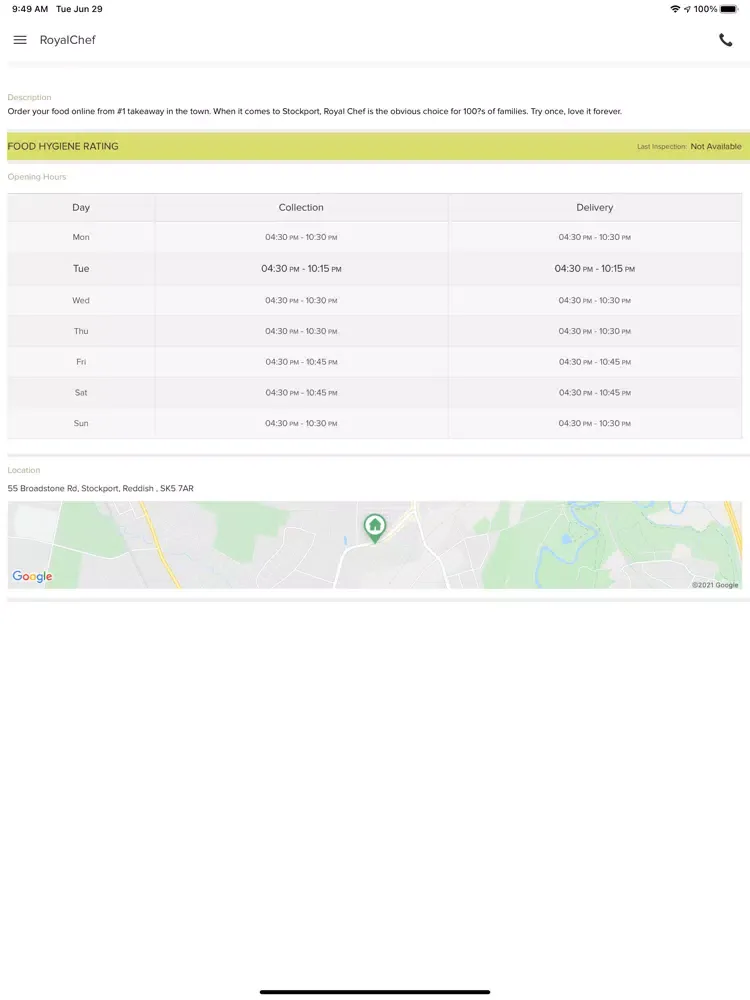Viewport: 750px width, 1000px height.
Task: Open the Google logo on map
Action: click(x=32, y=577)
